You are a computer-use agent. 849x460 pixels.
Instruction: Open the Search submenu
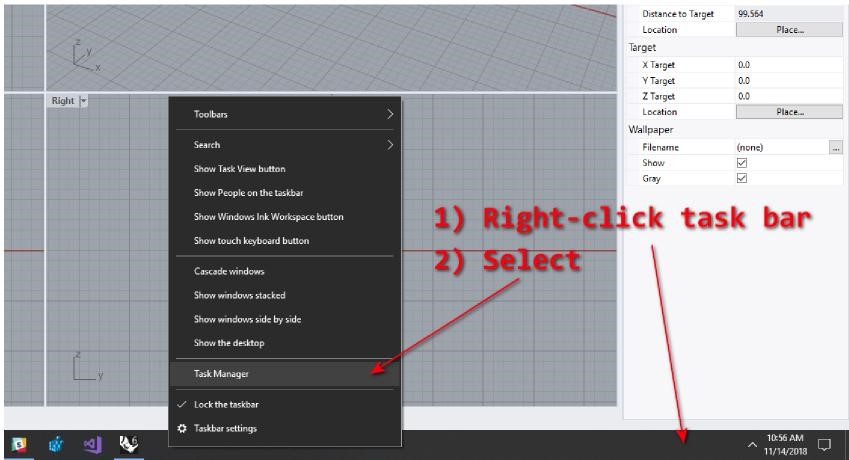285,144
